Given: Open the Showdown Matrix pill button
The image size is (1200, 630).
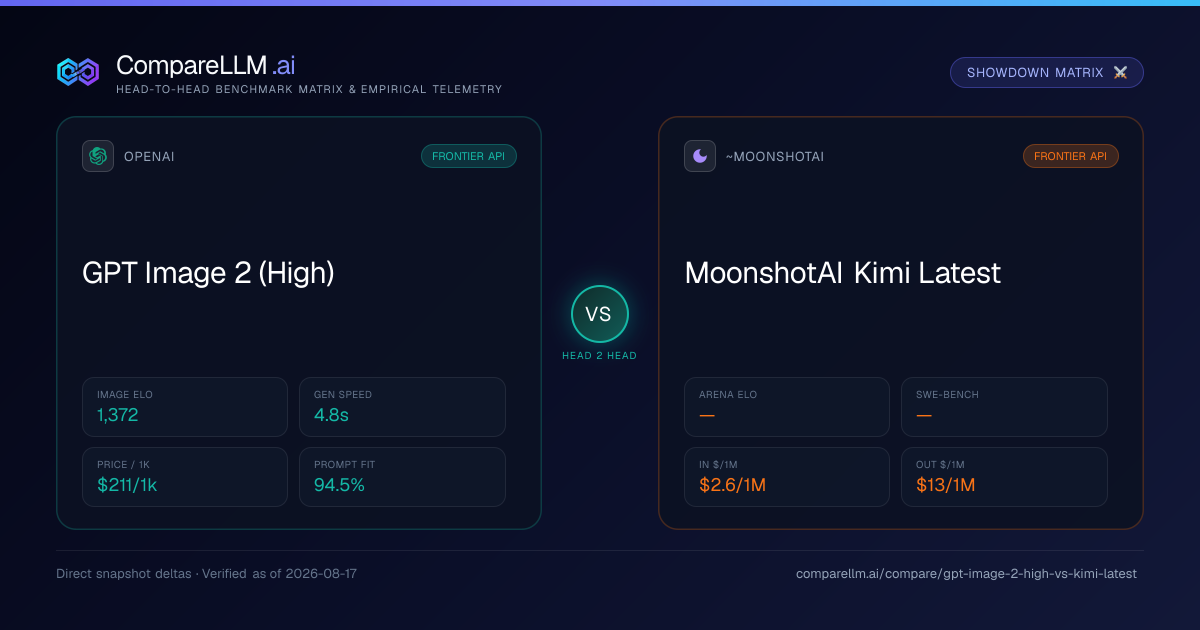Looking at the screenshot, I should click(1047, 73).
